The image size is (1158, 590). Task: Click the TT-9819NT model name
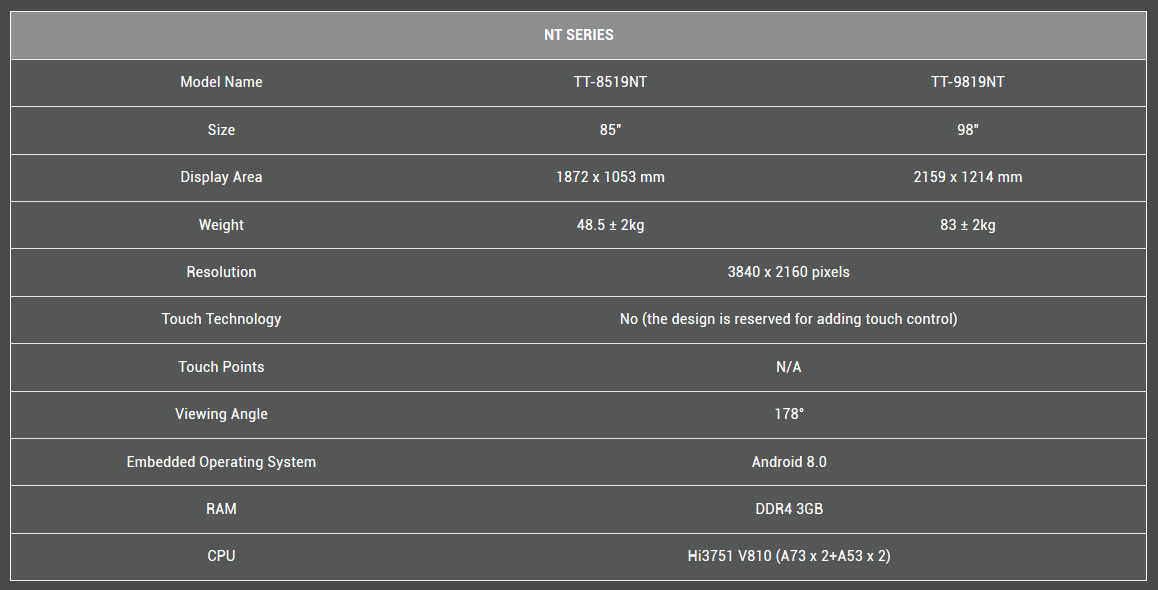967,82
